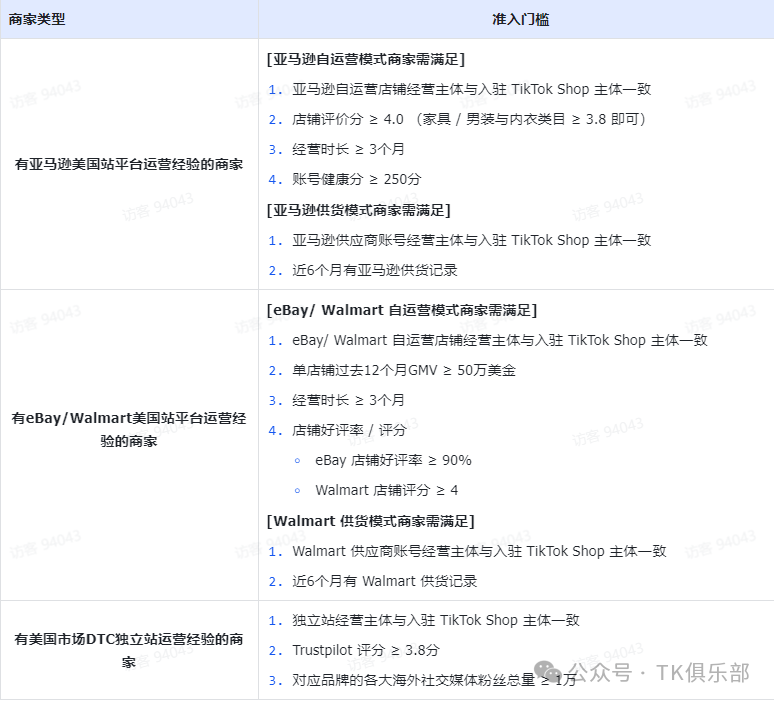
Task: Click the eBay 店铺好评率 ≥ 90% bullet
Action: tap(393, 460)
